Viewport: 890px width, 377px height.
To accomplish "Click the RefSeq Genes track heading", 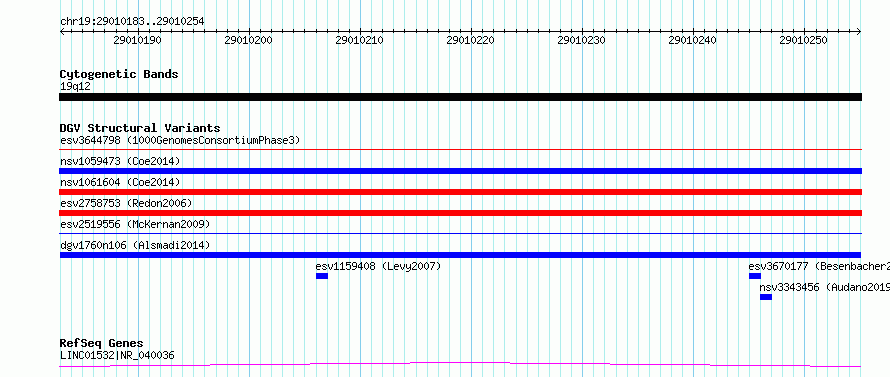I will pos(102,343).
